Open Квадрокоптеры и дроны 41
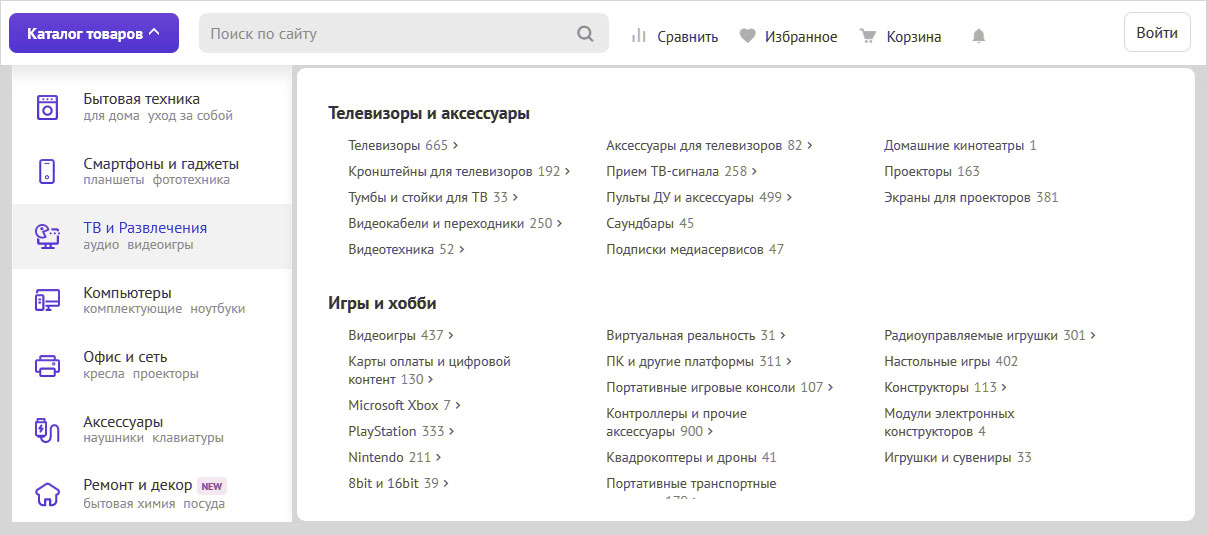Screen dimensions: 1207x535 pos(691,457)
